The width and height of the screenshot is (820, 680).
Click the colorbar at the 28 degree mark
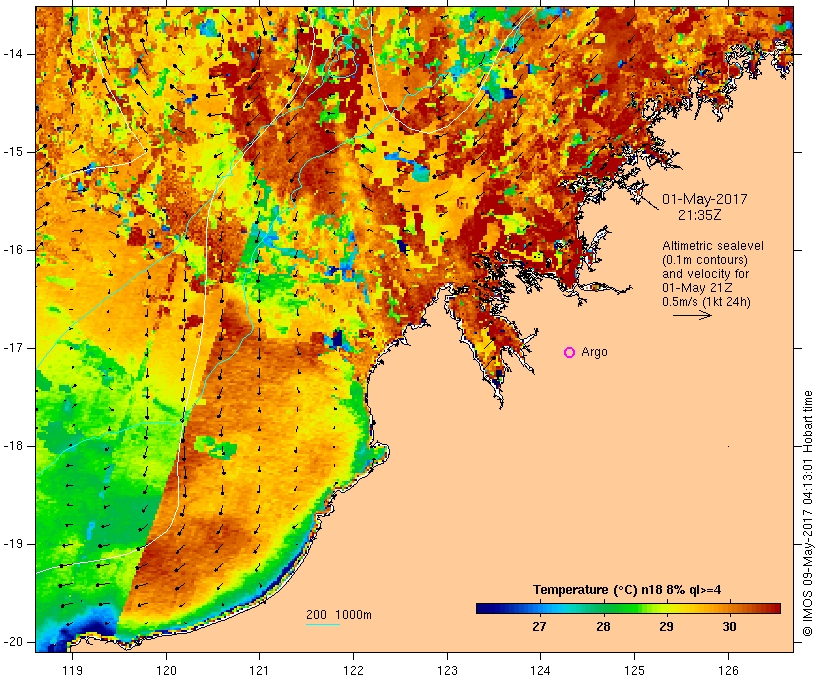coord(603,608)
